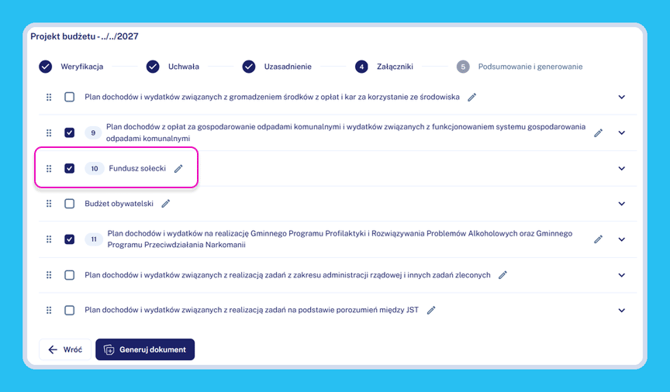Expand the odpadami komunalnymi plan row
Screen dimensions: 670x392
(622, 133)
